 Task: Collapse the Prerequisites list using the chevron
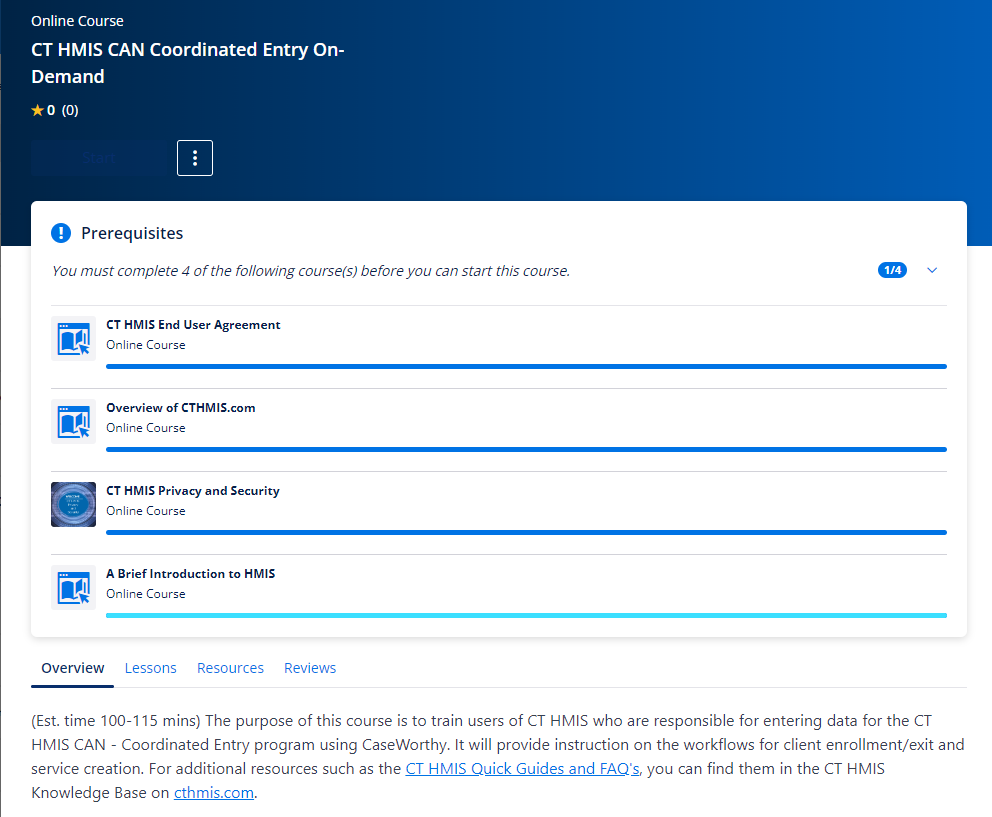[932, 270]
